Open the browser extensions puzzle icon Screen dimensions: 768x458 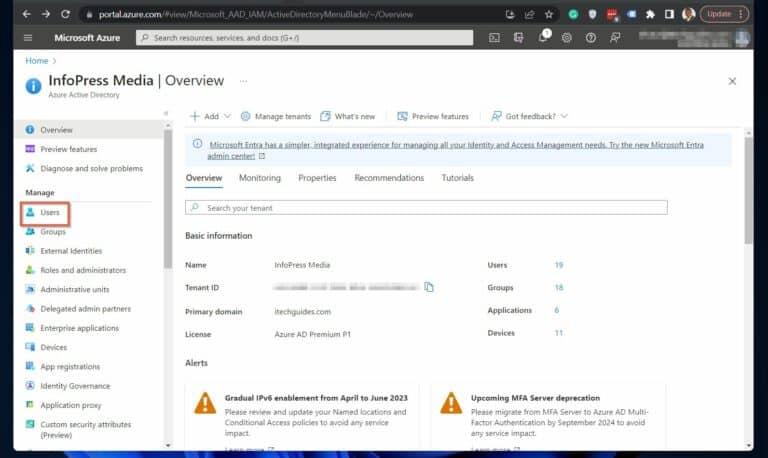click(650, 14)
